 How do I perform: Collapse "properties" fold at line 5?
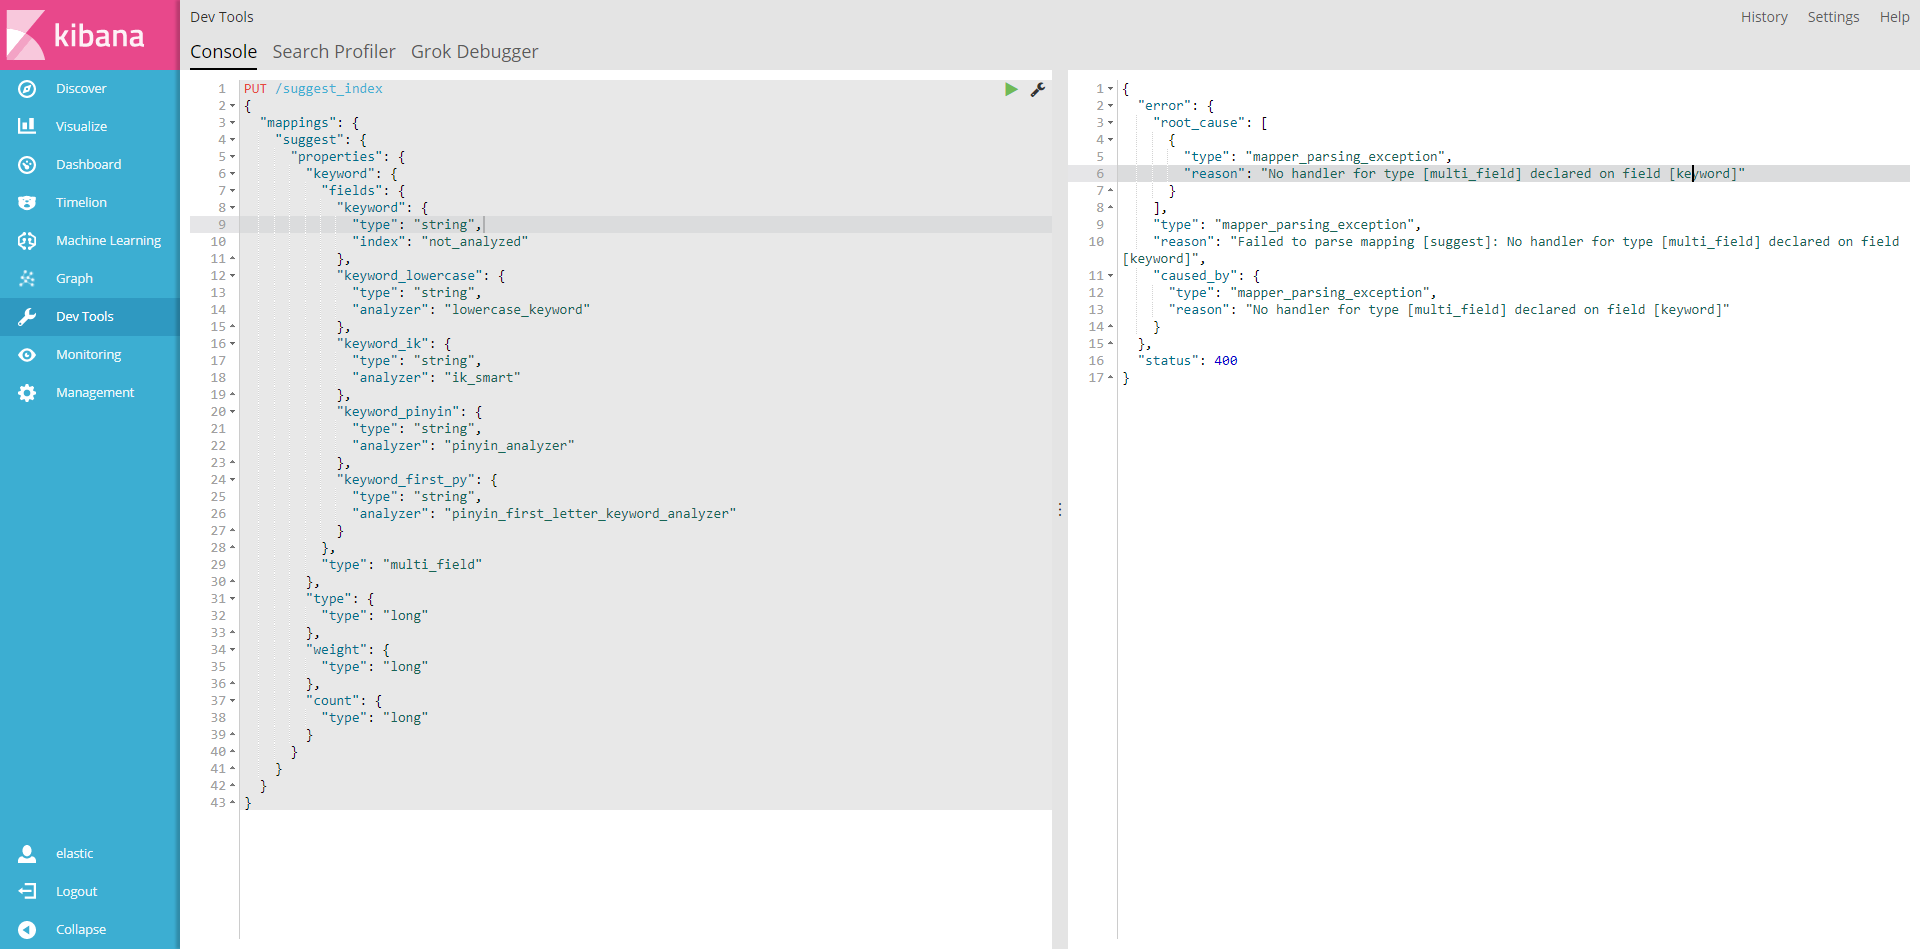(233, 157)
